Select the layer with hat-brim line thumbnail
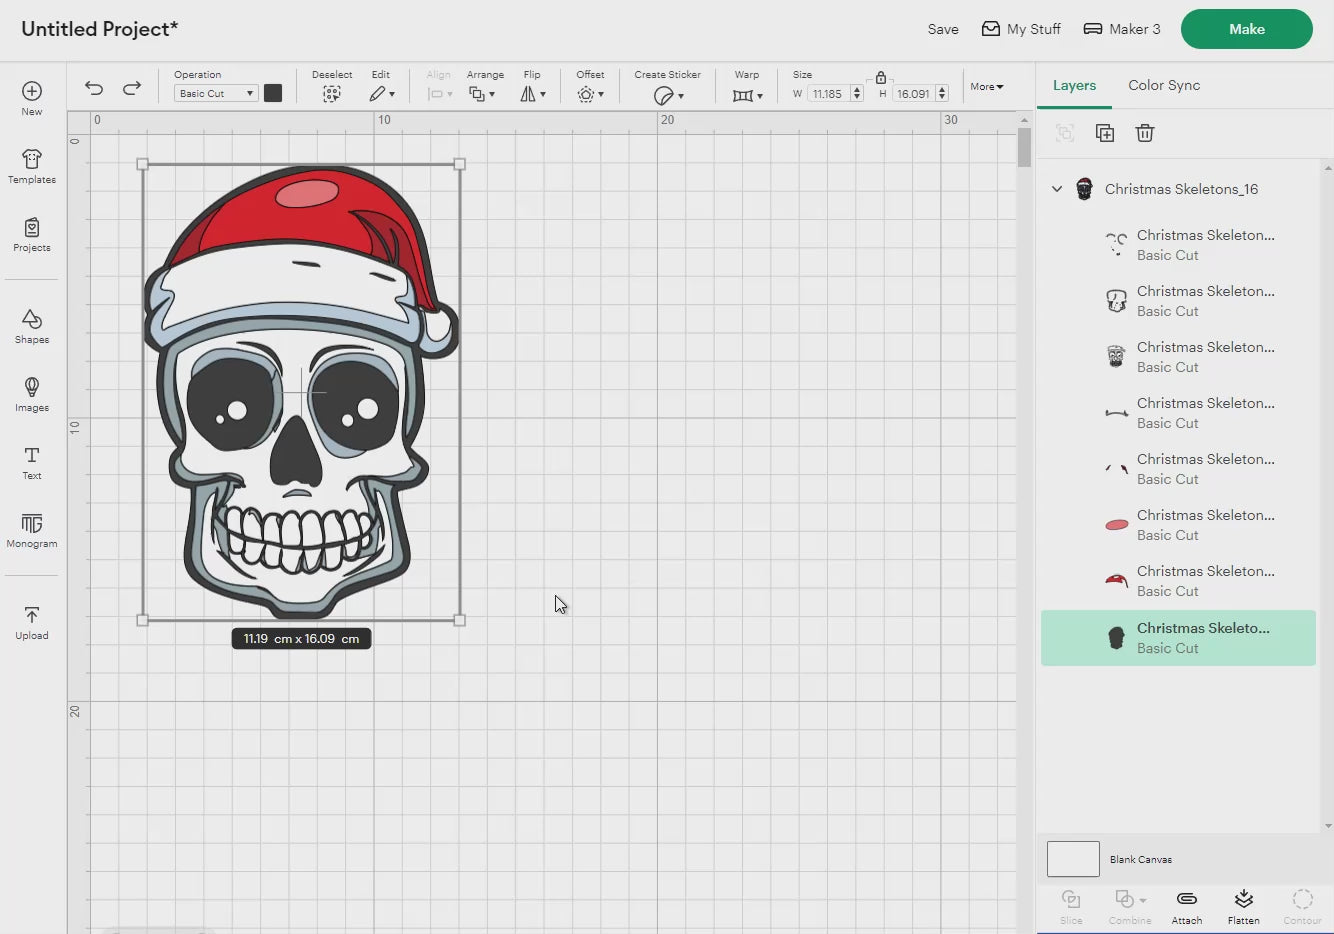Image resolution: width=1334 pixels, height=934 pixels. click(x=1178, y=413)
